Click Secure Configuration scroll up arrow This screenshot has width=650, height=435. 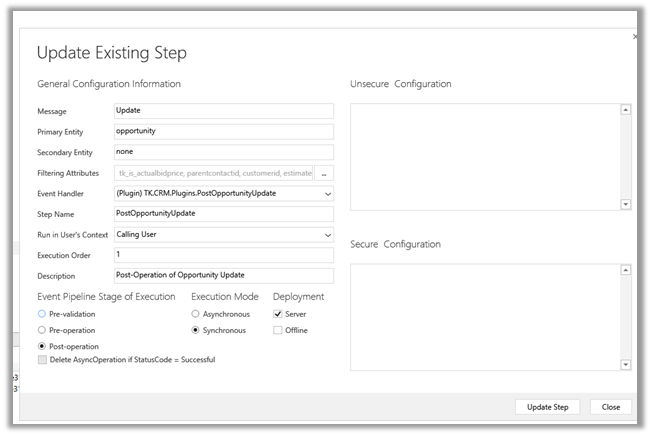click(625, 270)
